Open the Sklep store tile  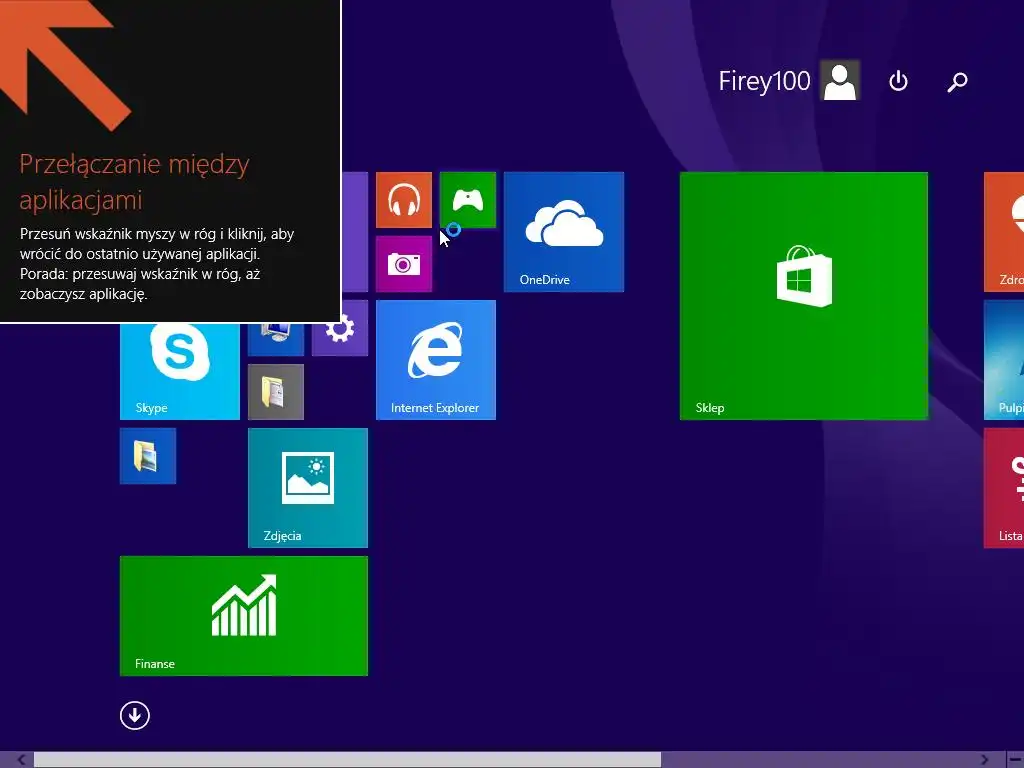click(x=803, y=296)
